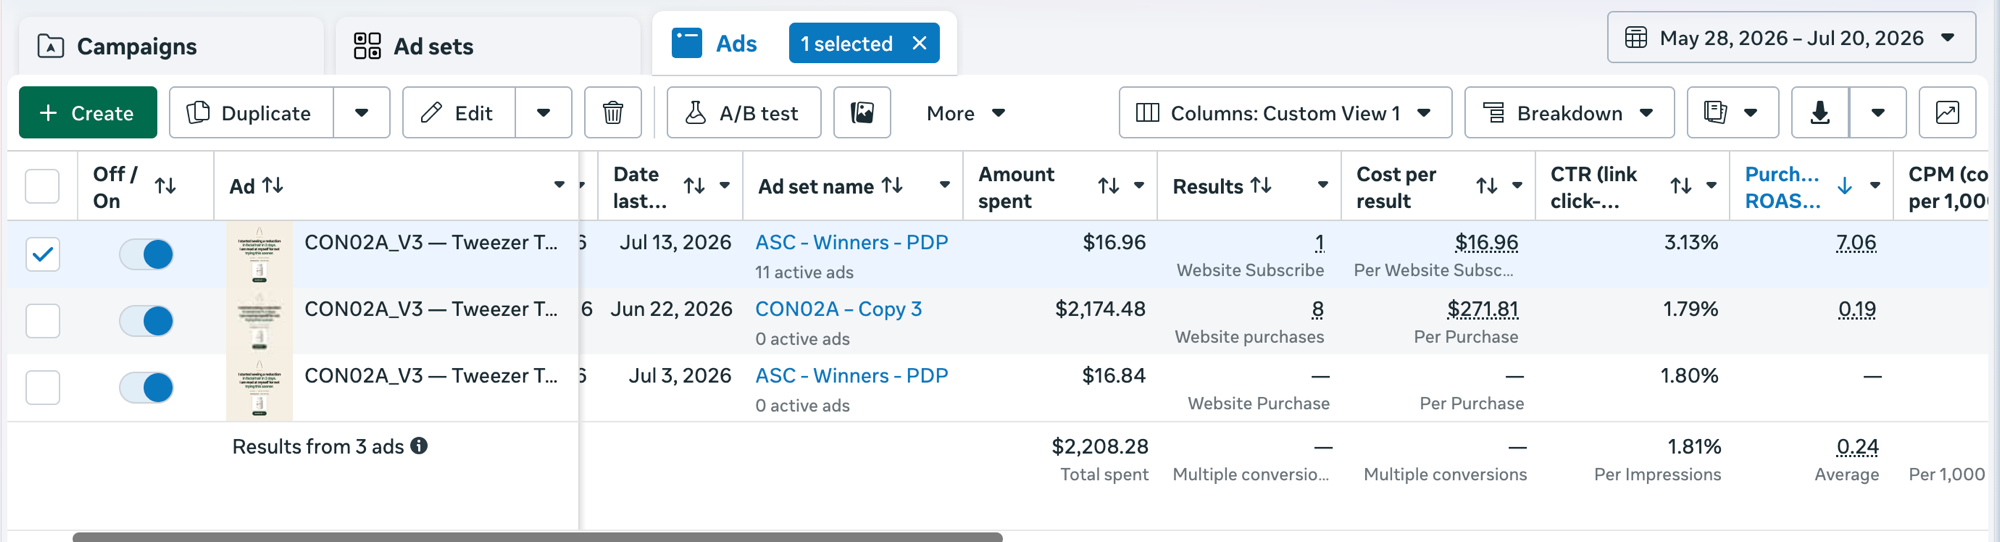Open the date range picker dropdown
Image resolution: width=2000 pixels, height=542 pixels.
(1791, 38)
